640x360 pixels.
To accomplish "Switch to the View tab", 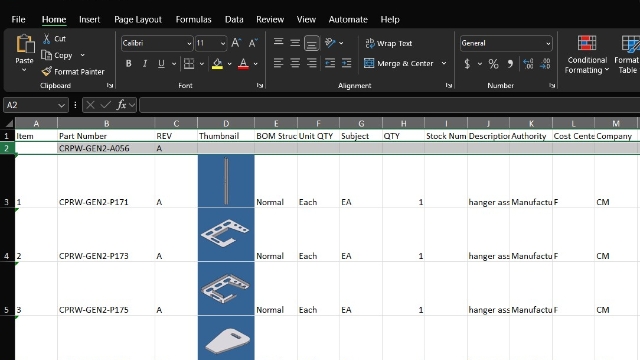I will point(306,19).
